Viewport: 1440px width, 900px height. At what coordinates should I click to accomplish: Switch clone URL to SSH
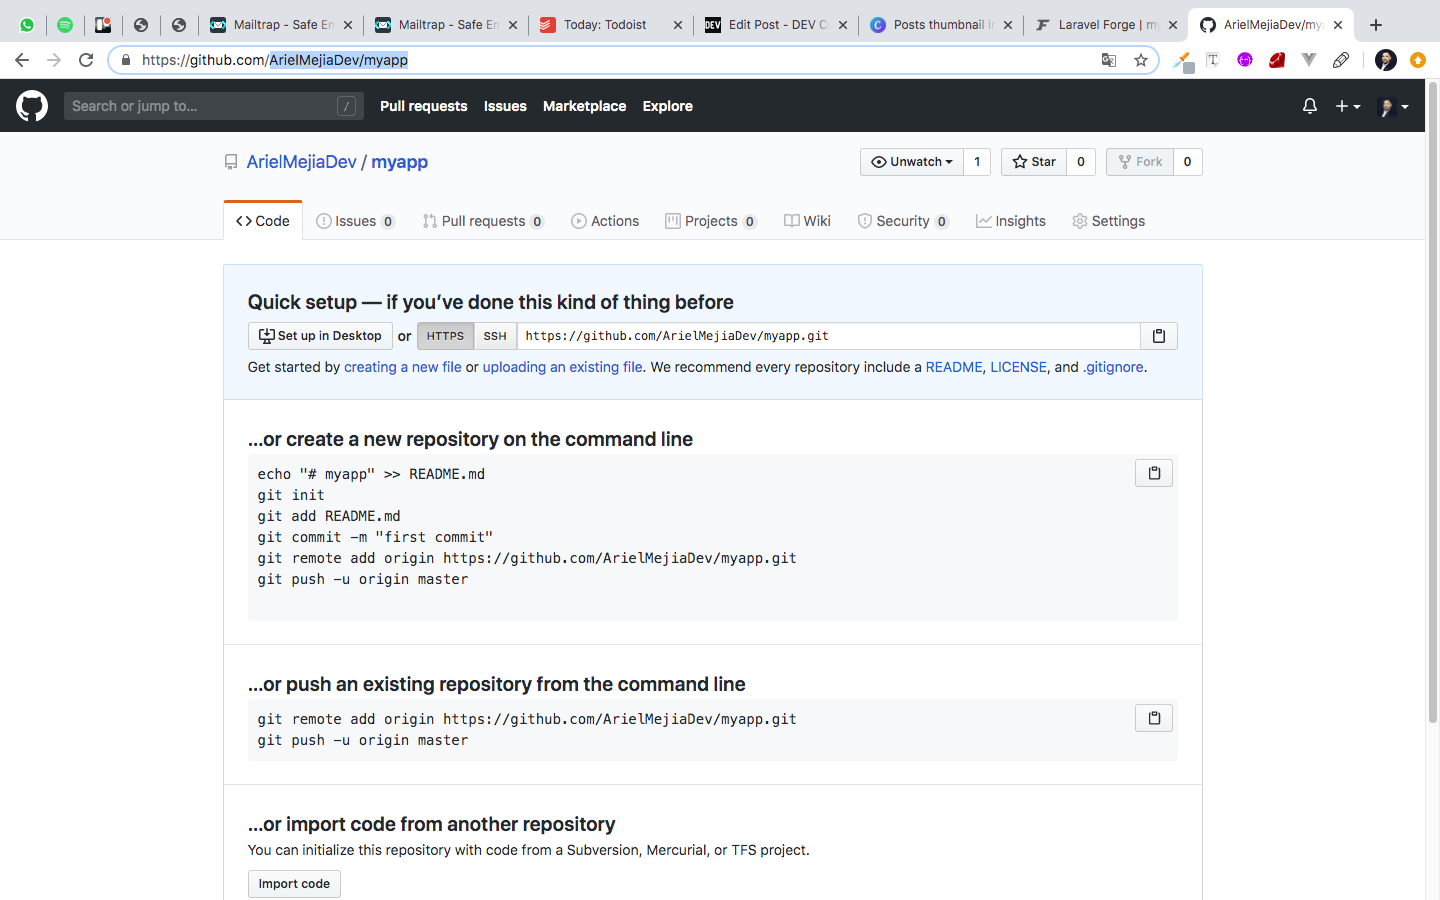(x=495, y=336)
